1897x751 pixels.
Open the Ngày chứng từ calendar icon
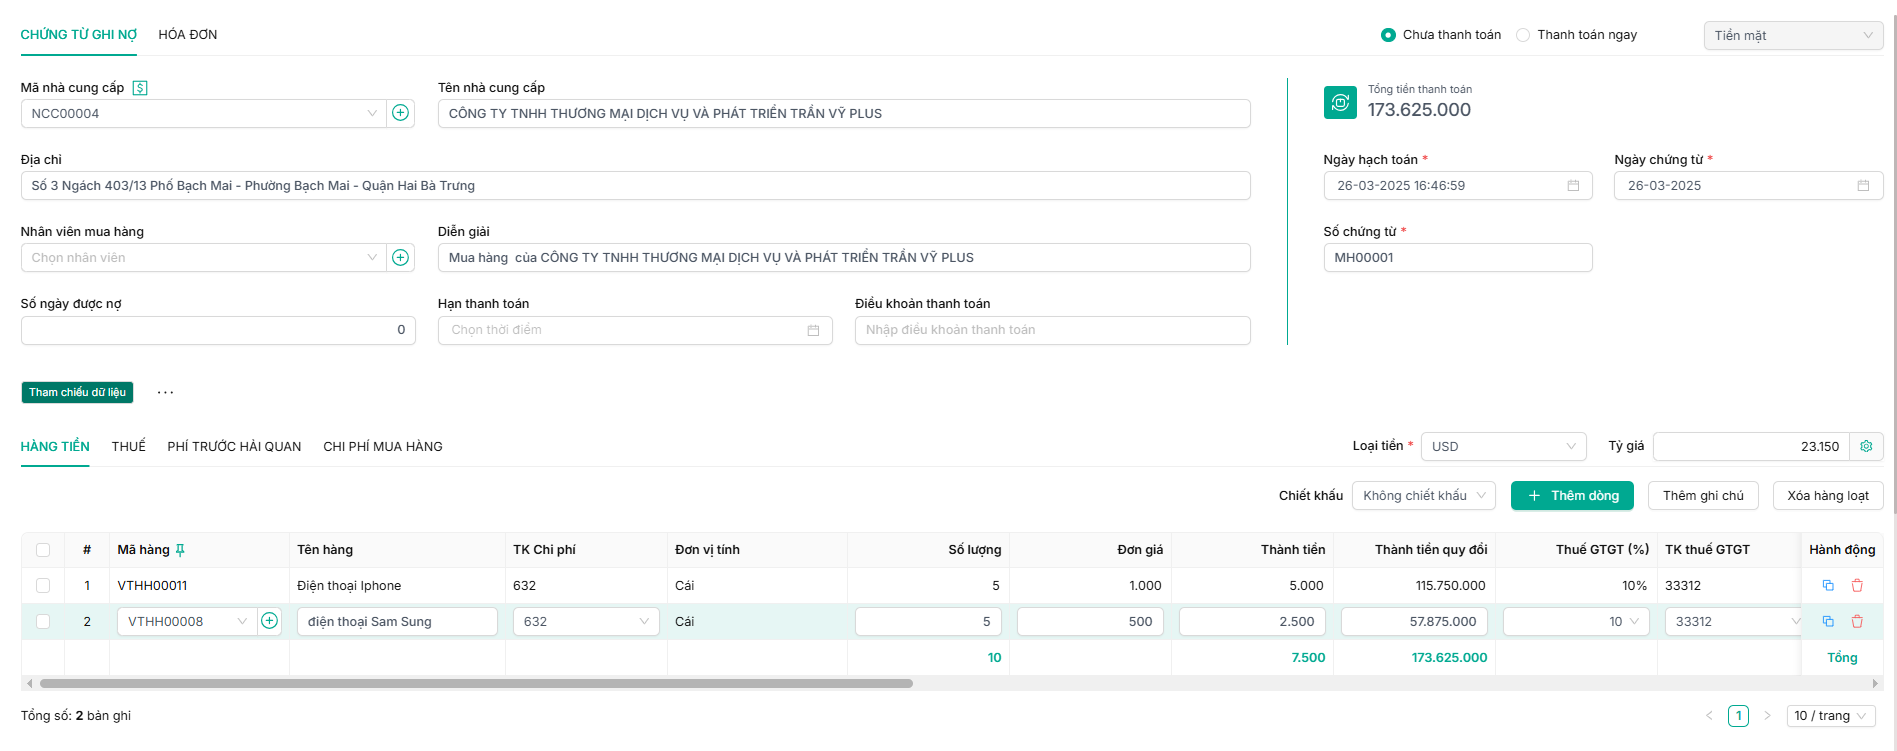(x=1863, y=186)
